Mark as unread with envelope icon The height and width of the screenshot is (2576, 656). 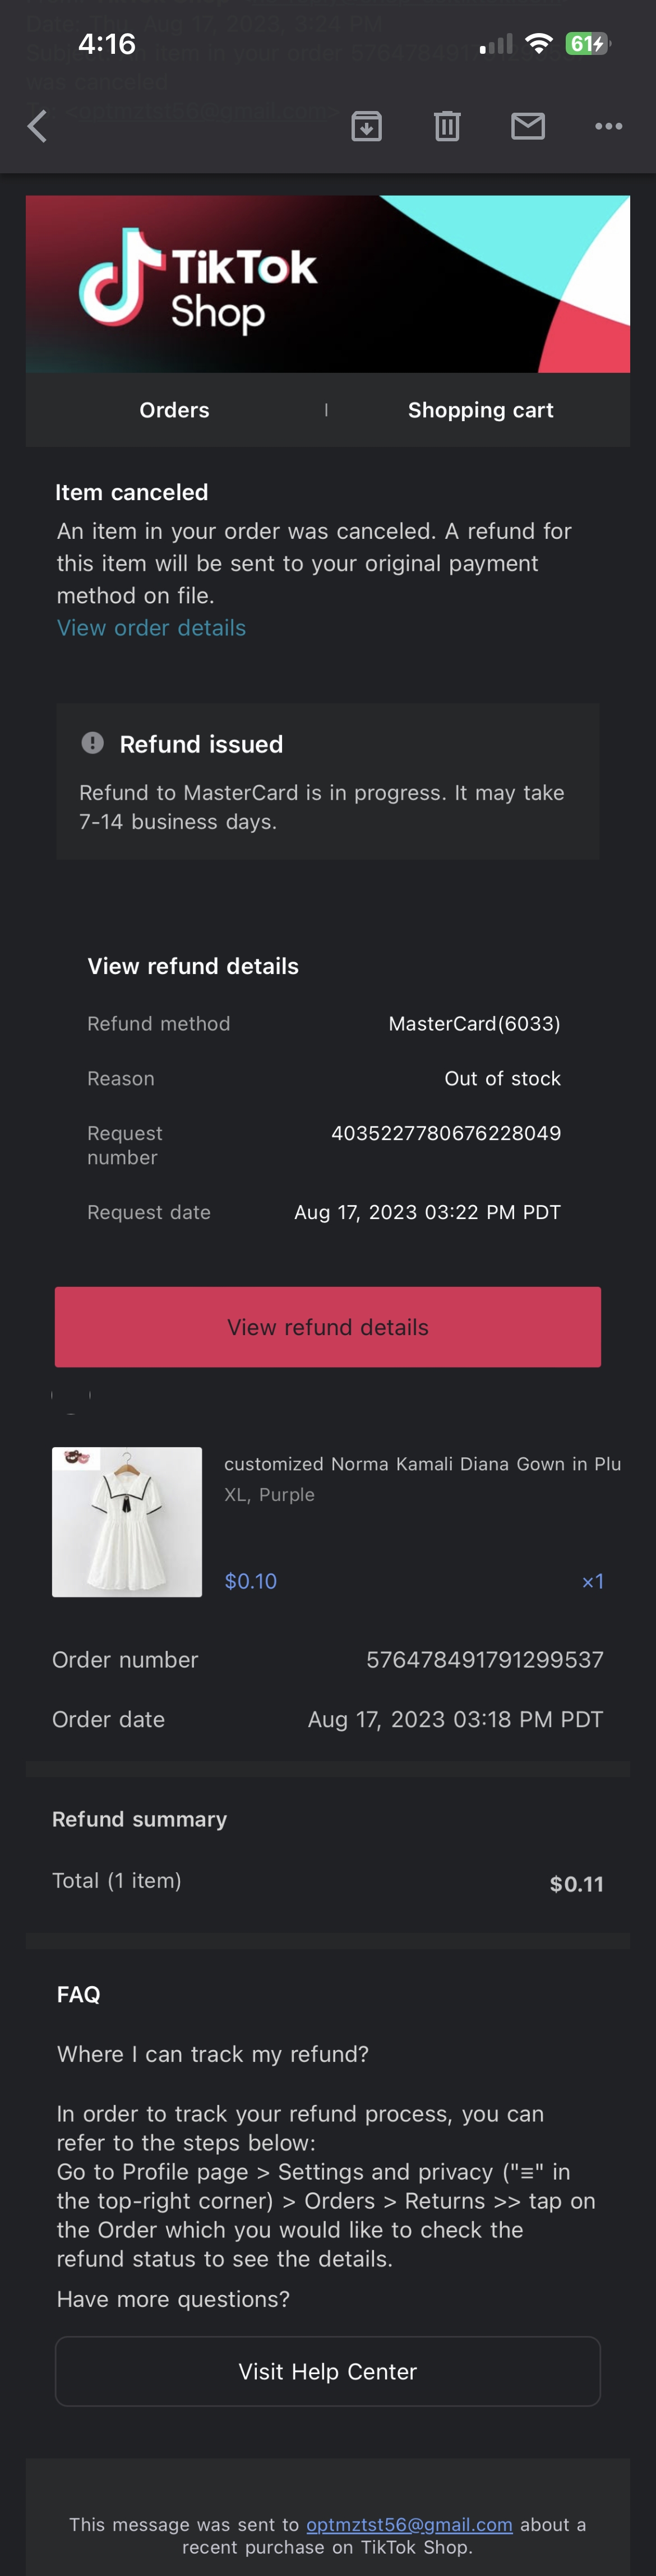tap(528, 126)
